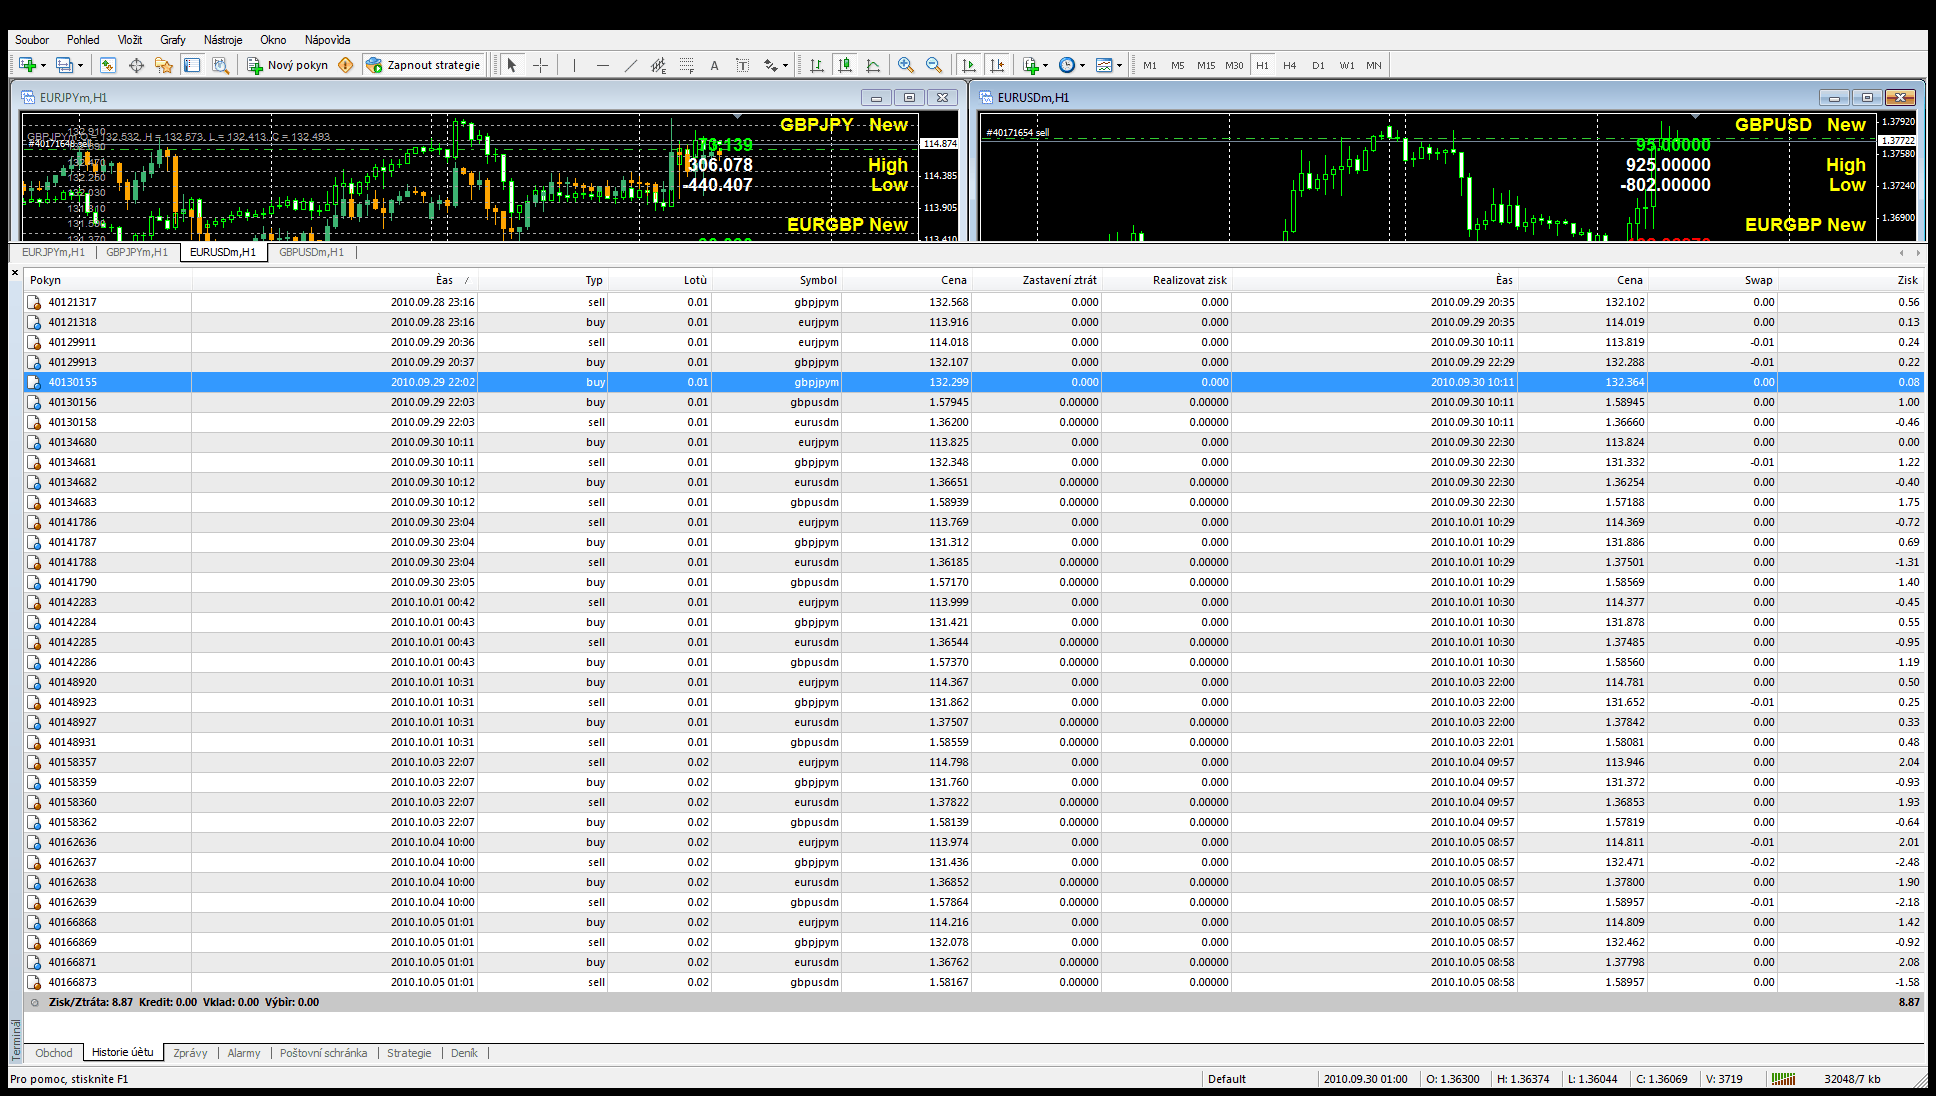Open the Strategy Tester icon
This screenshot has height=1096, width=1936.
pyautogui.click(x=221, y=65)
